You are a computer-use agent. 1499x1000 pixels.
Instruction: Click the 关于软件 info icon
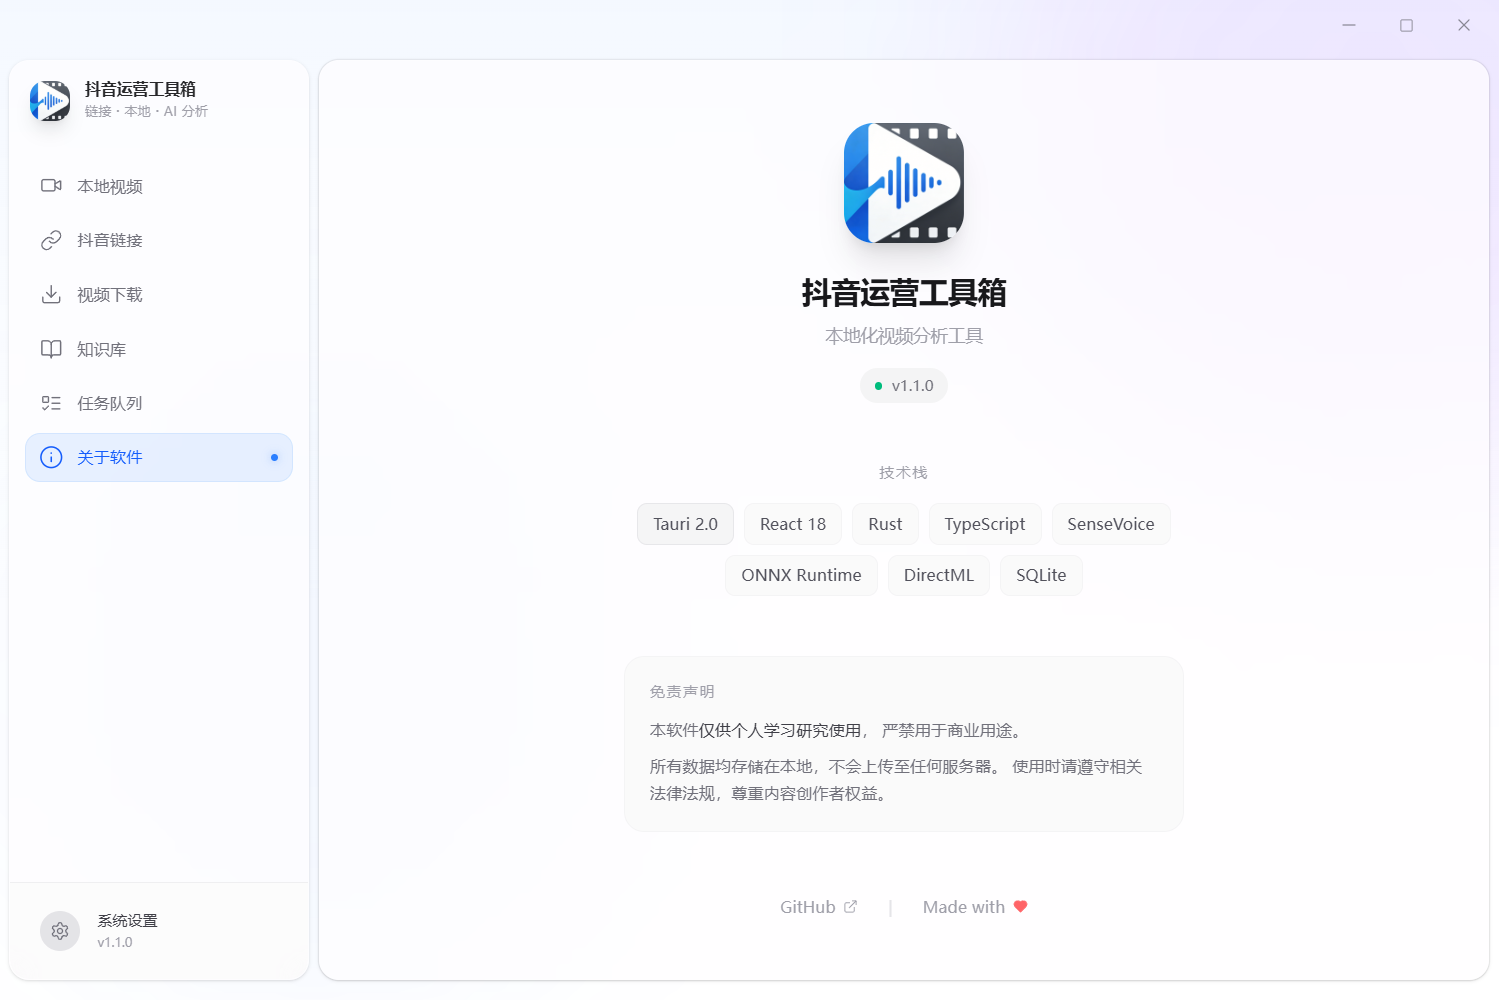click(x=52, y=457)
